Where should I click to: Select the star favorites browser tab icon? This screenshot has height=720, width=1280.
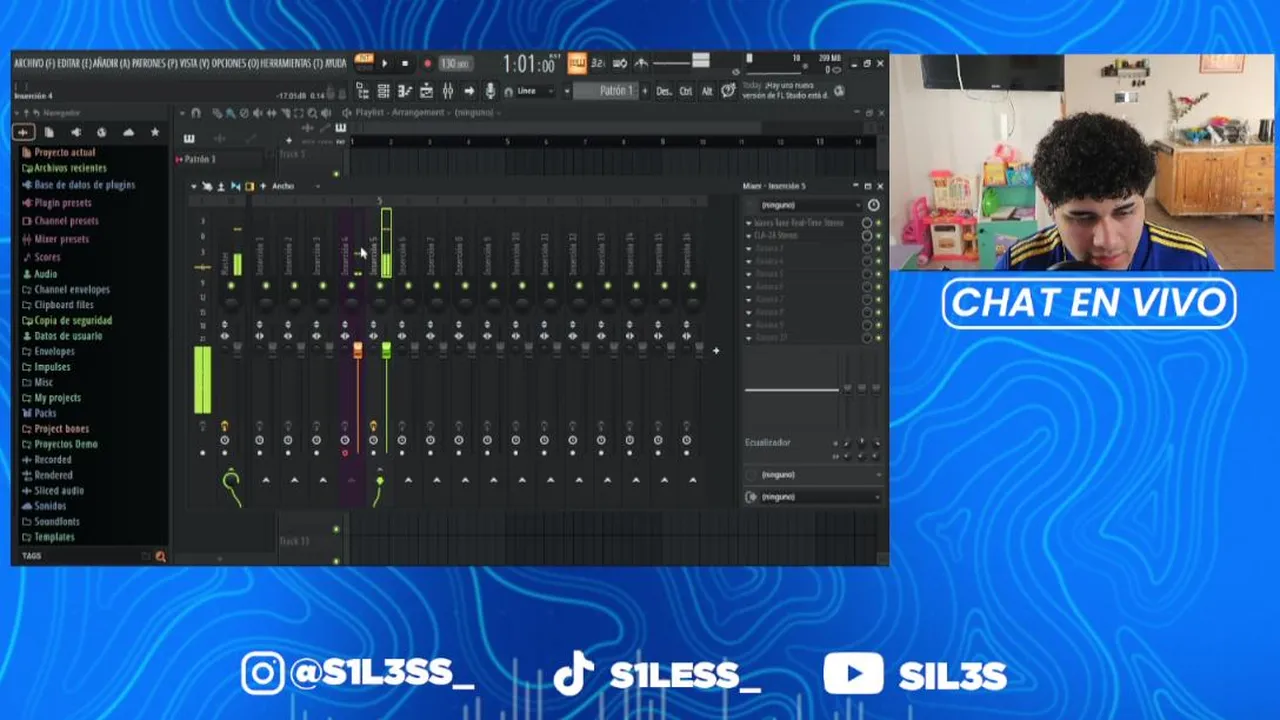tap(154, 132)
